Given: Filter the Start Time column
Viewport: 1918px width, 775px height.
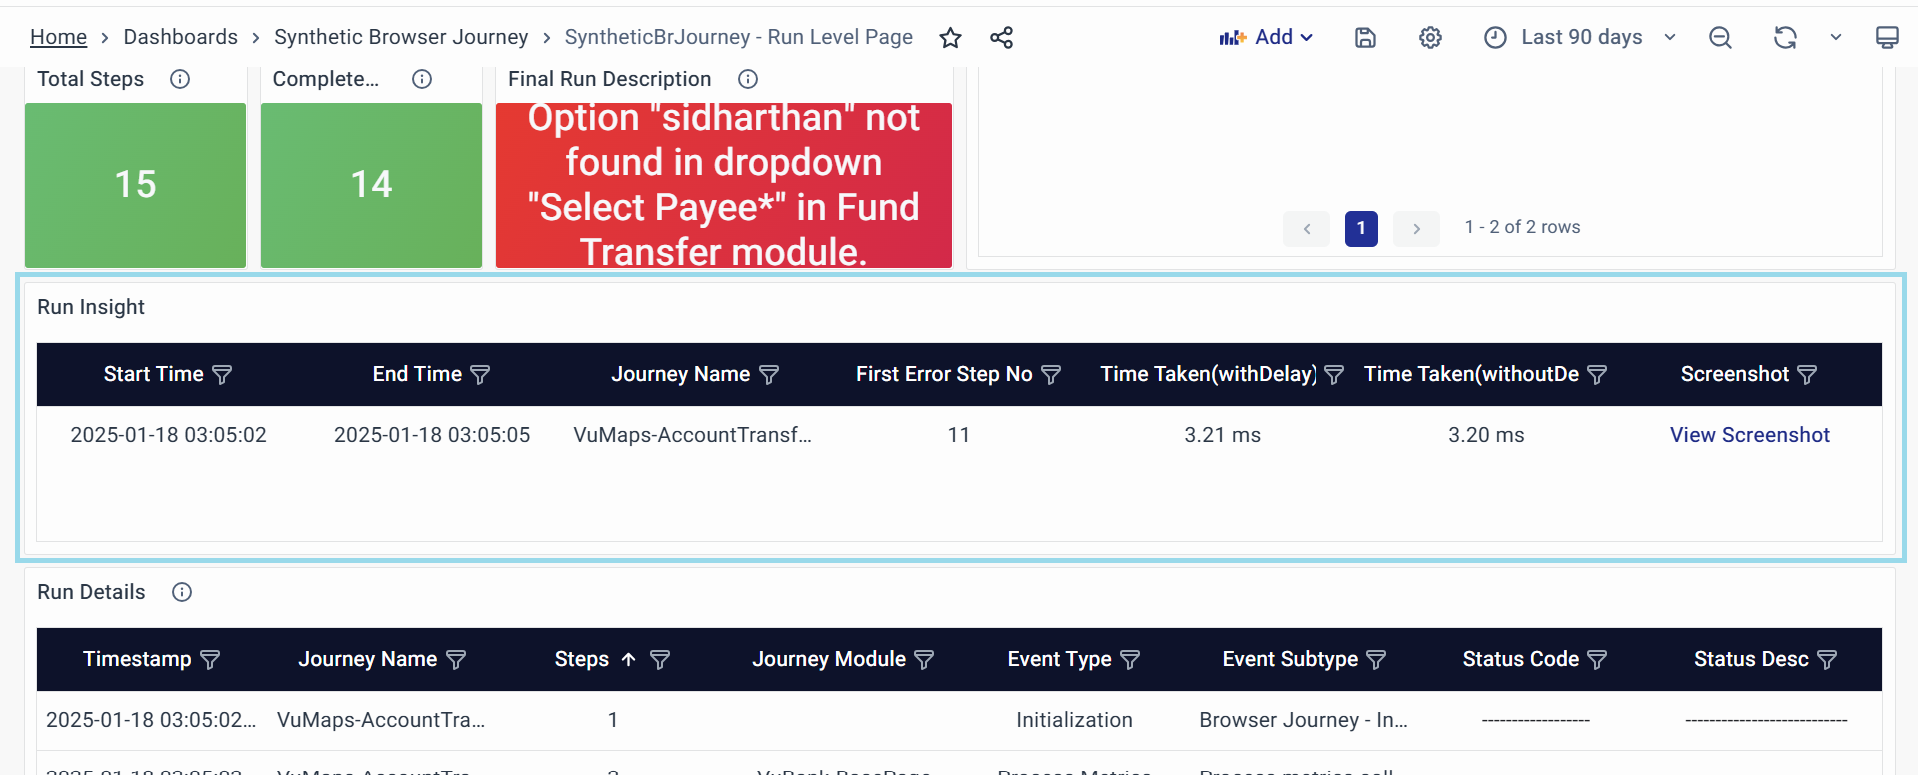Looking at the screenshot, I should (223, 375).
